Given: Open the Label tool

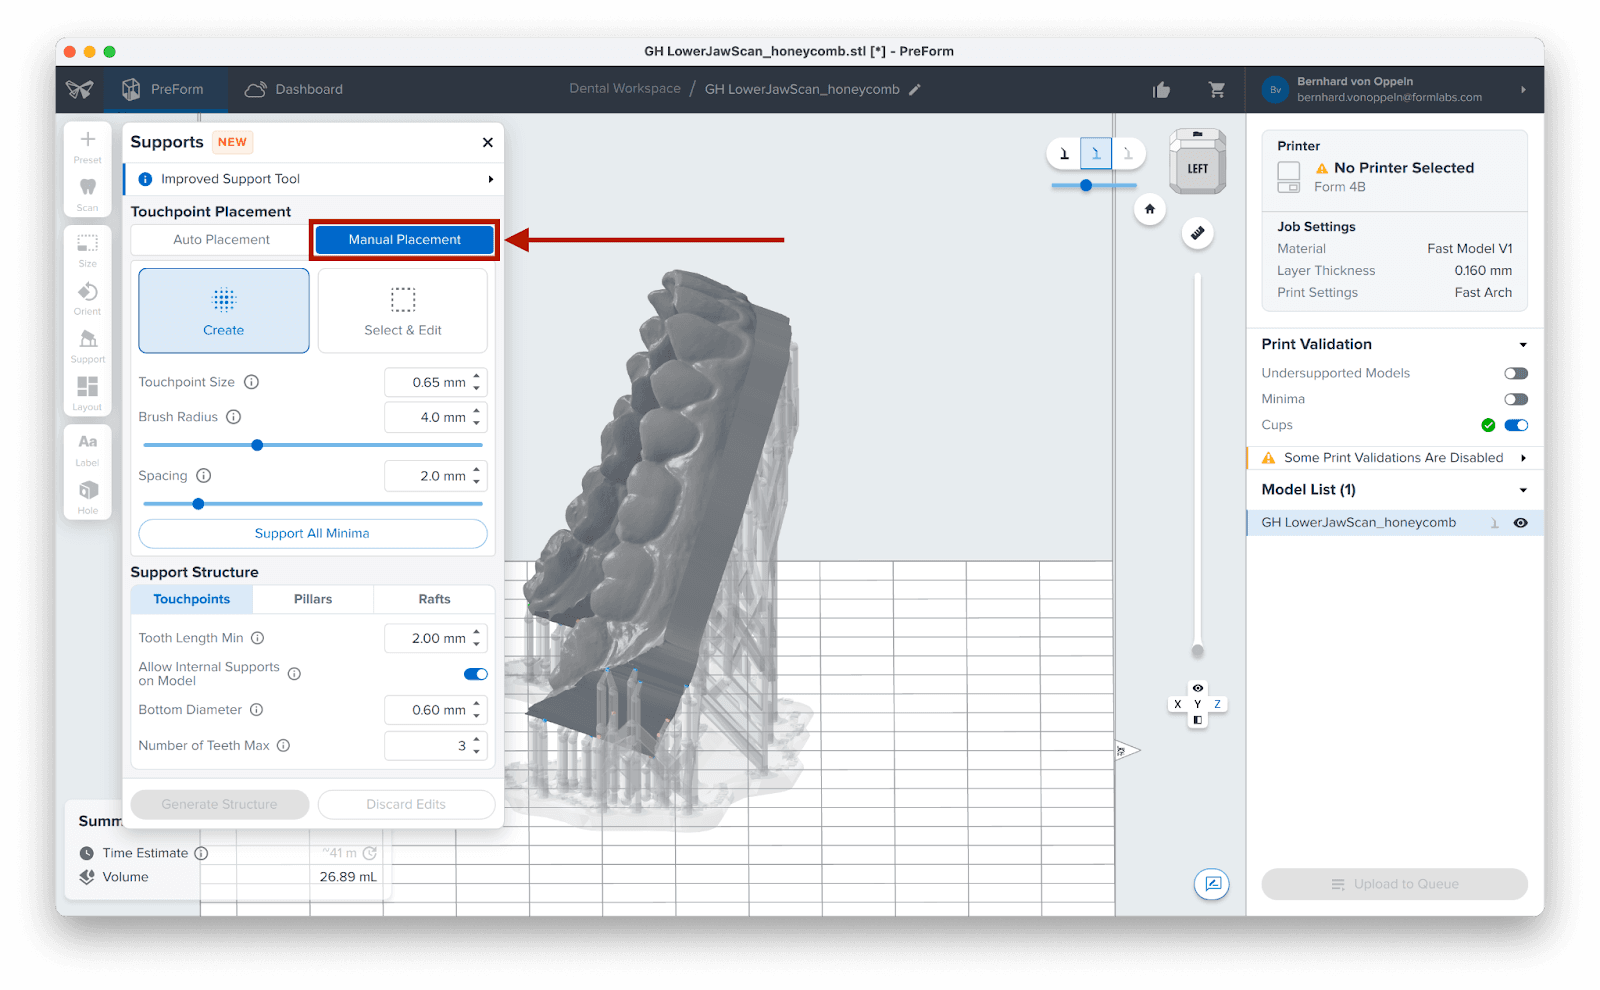Looking at the screenshot, I should coord(88,443).
